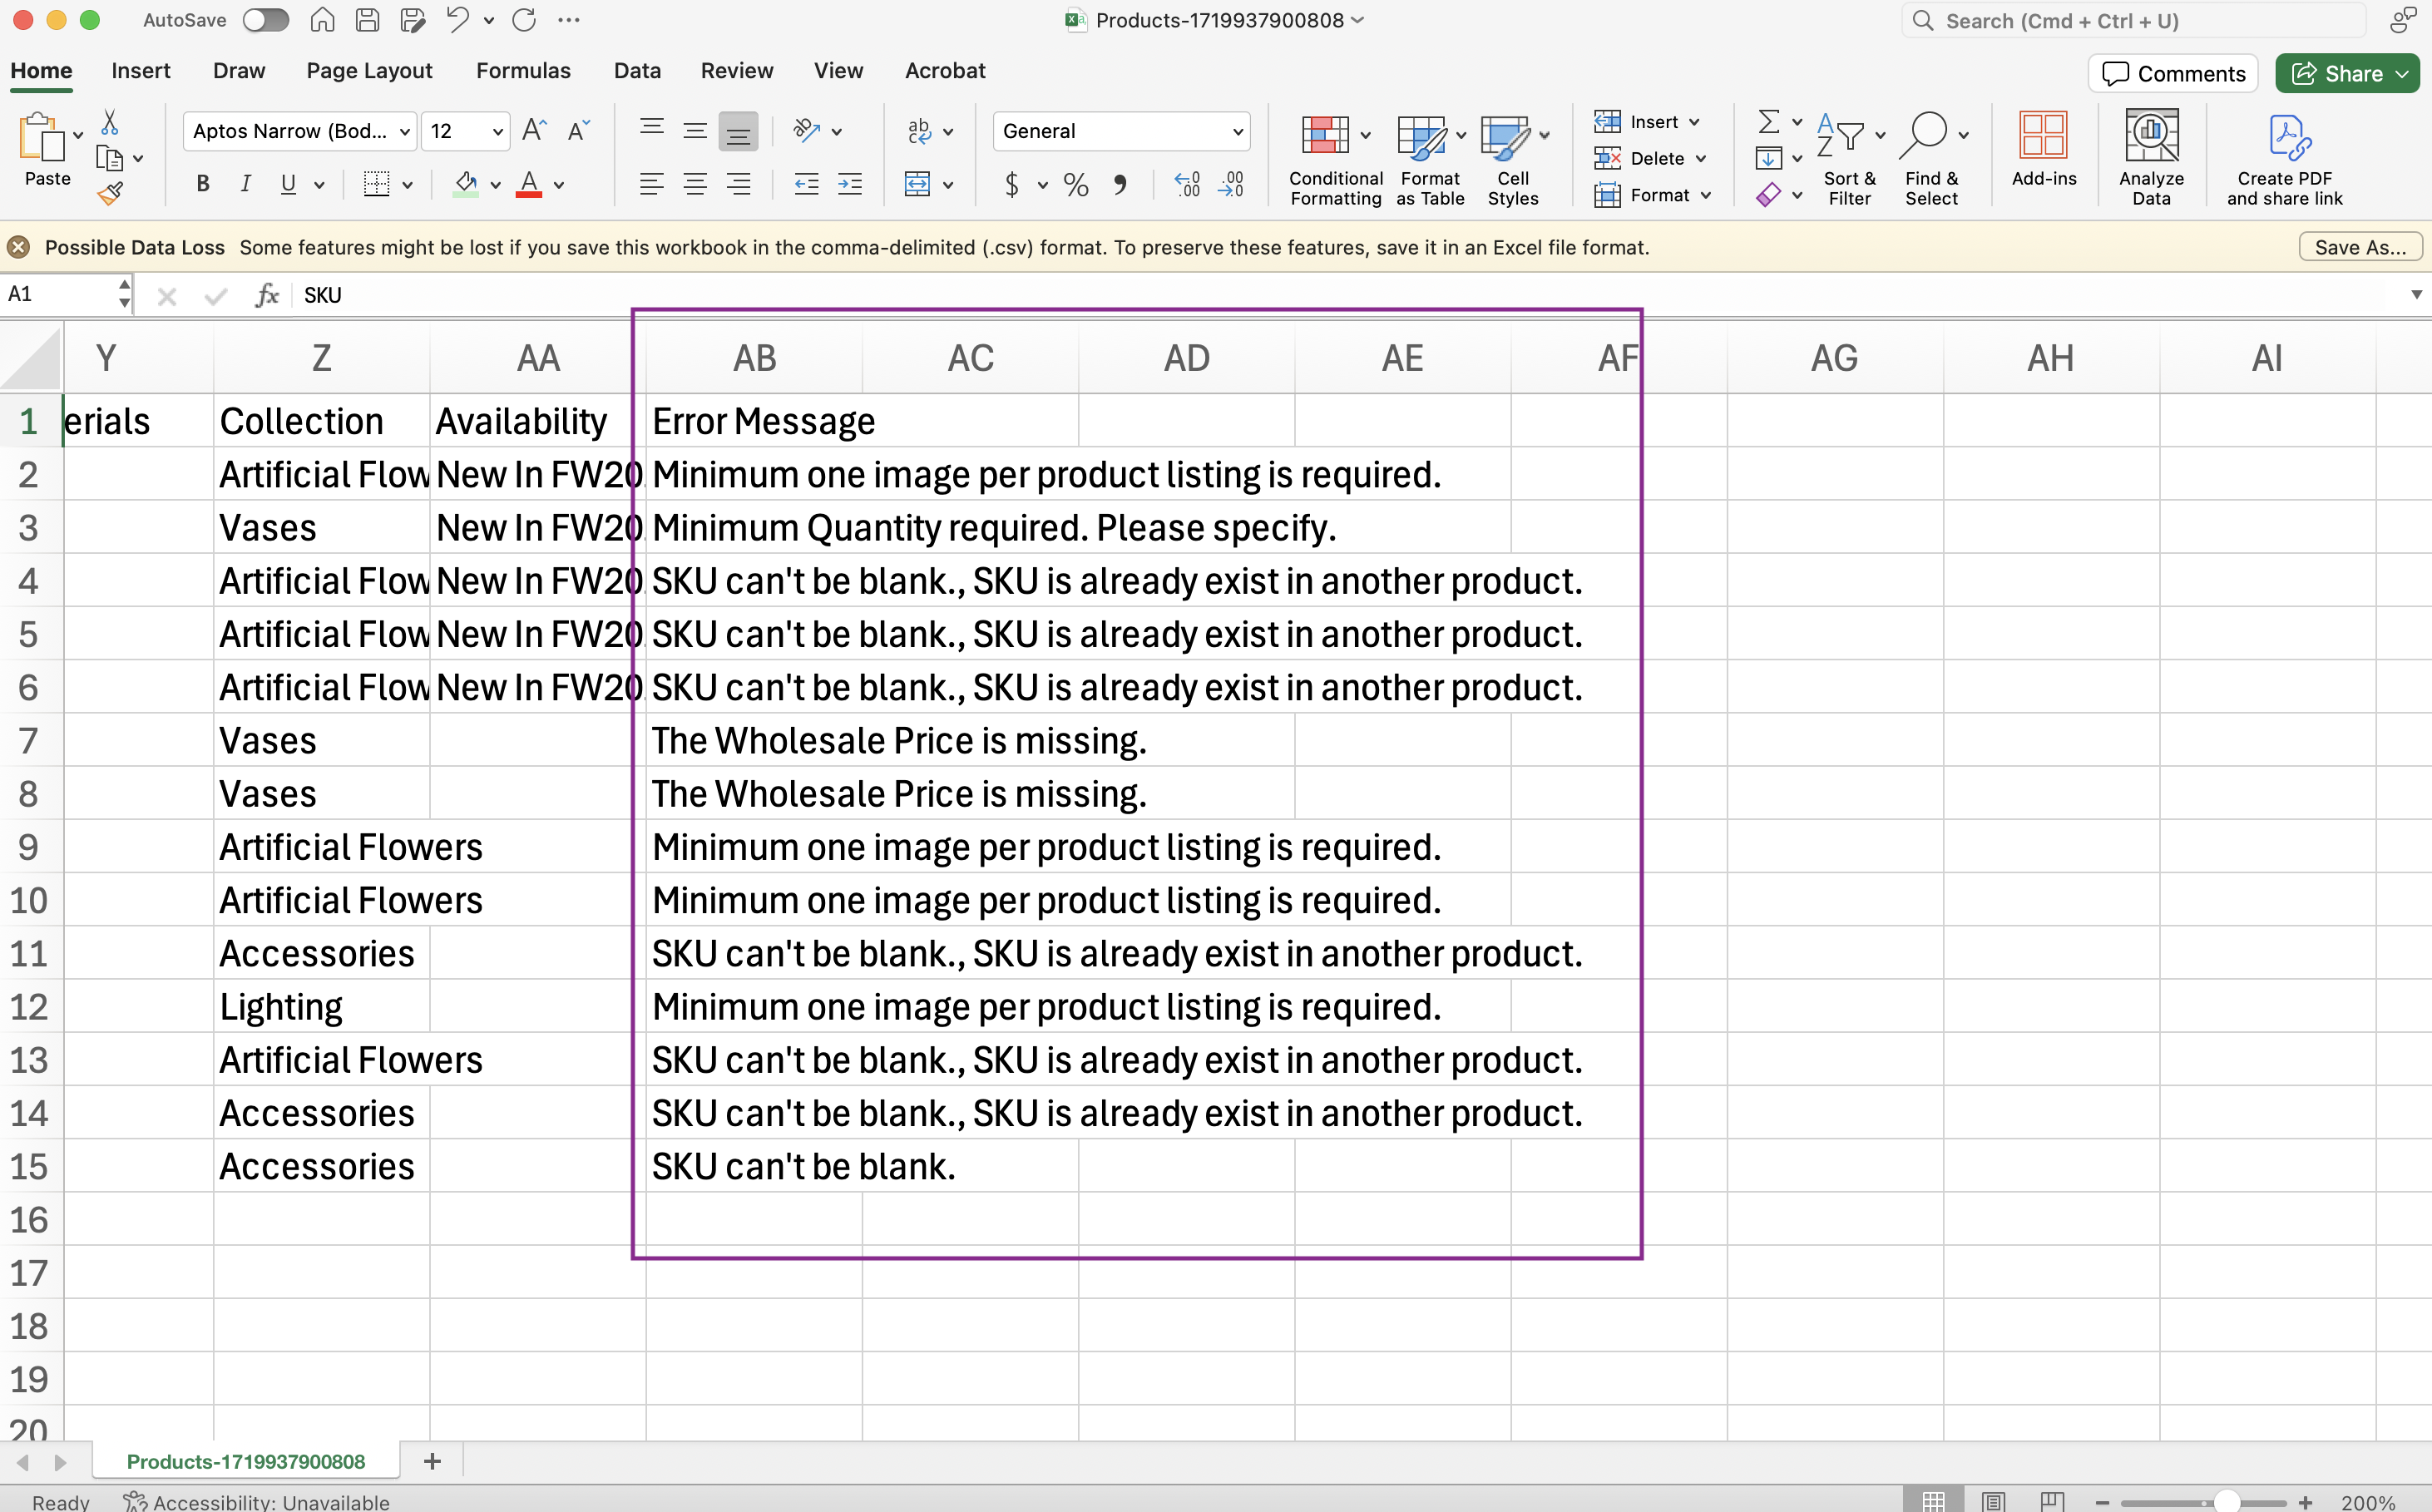Select the Products-1719937900808 sheet tab
2432x1512 pixels.
coord(246,1460)
